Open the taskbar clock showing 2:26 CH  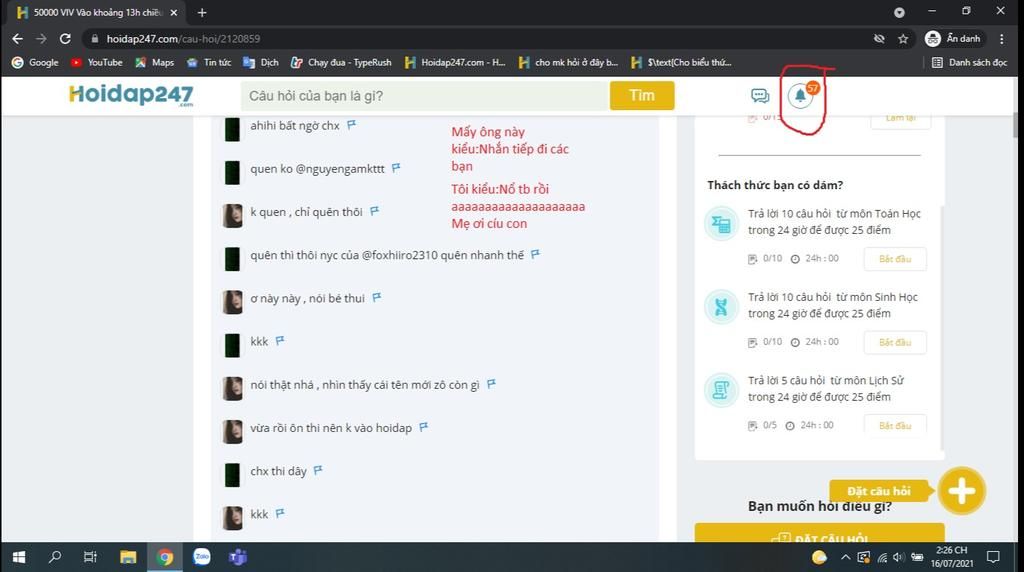(x=952, y=557)
